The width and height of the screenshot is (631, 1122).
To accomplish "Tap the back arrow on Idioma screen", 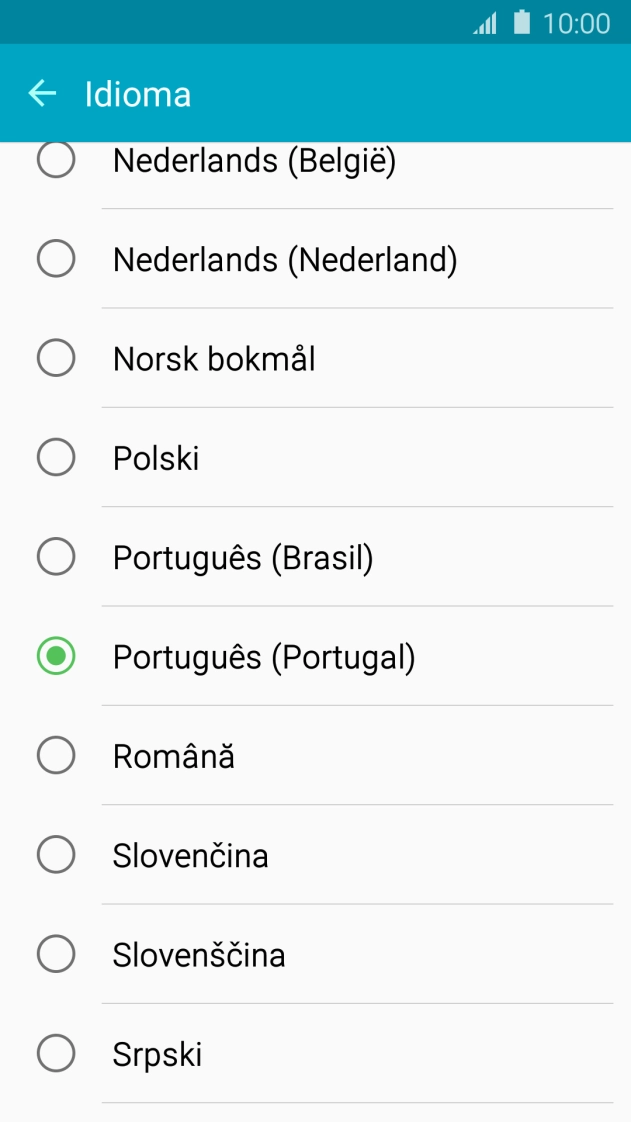I will click(42, 93).
